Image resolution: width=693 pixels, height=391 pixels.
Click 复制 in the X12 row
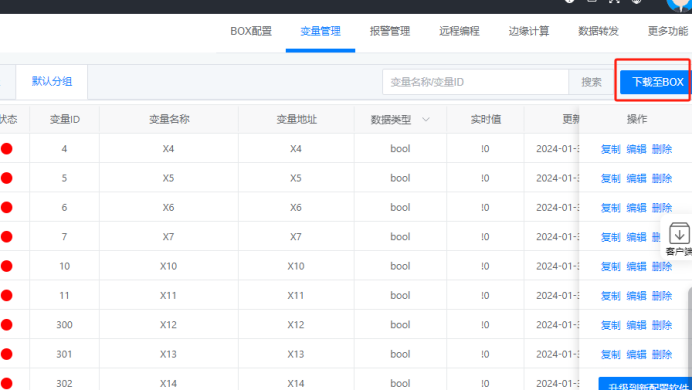tap(610, 325)
